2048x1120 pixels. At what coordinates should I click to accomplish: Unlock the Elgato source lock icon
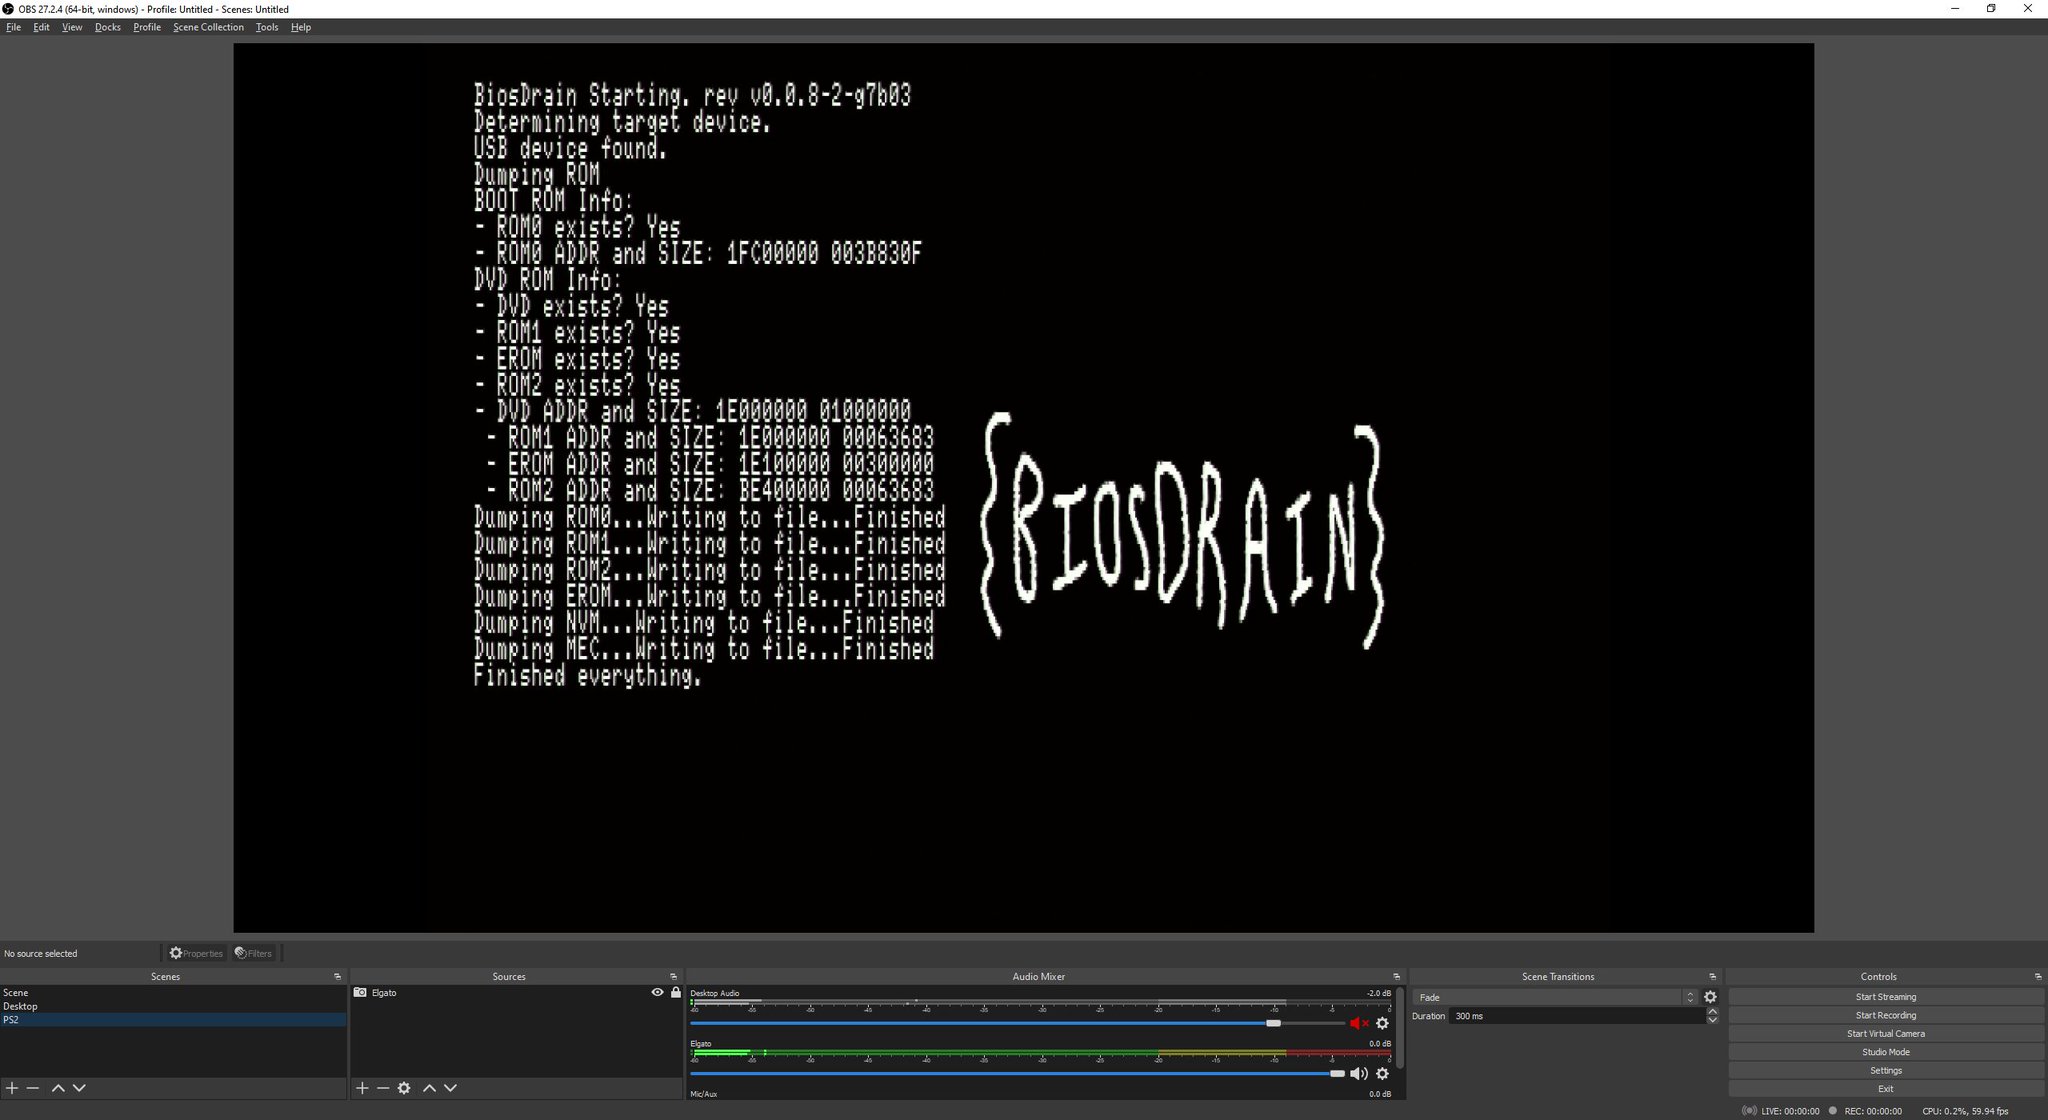point(677,992)
